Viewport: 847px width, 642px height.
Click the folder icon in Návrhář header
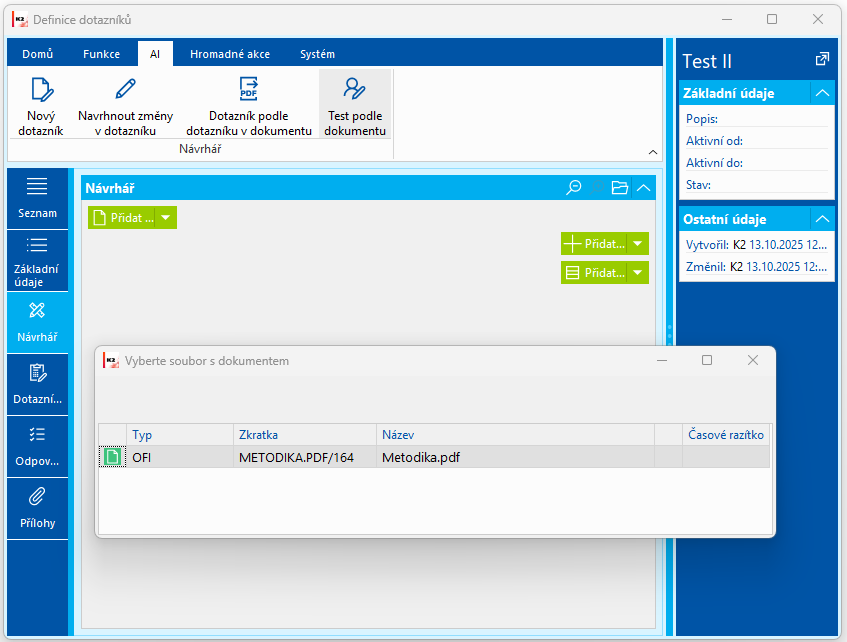620,188
